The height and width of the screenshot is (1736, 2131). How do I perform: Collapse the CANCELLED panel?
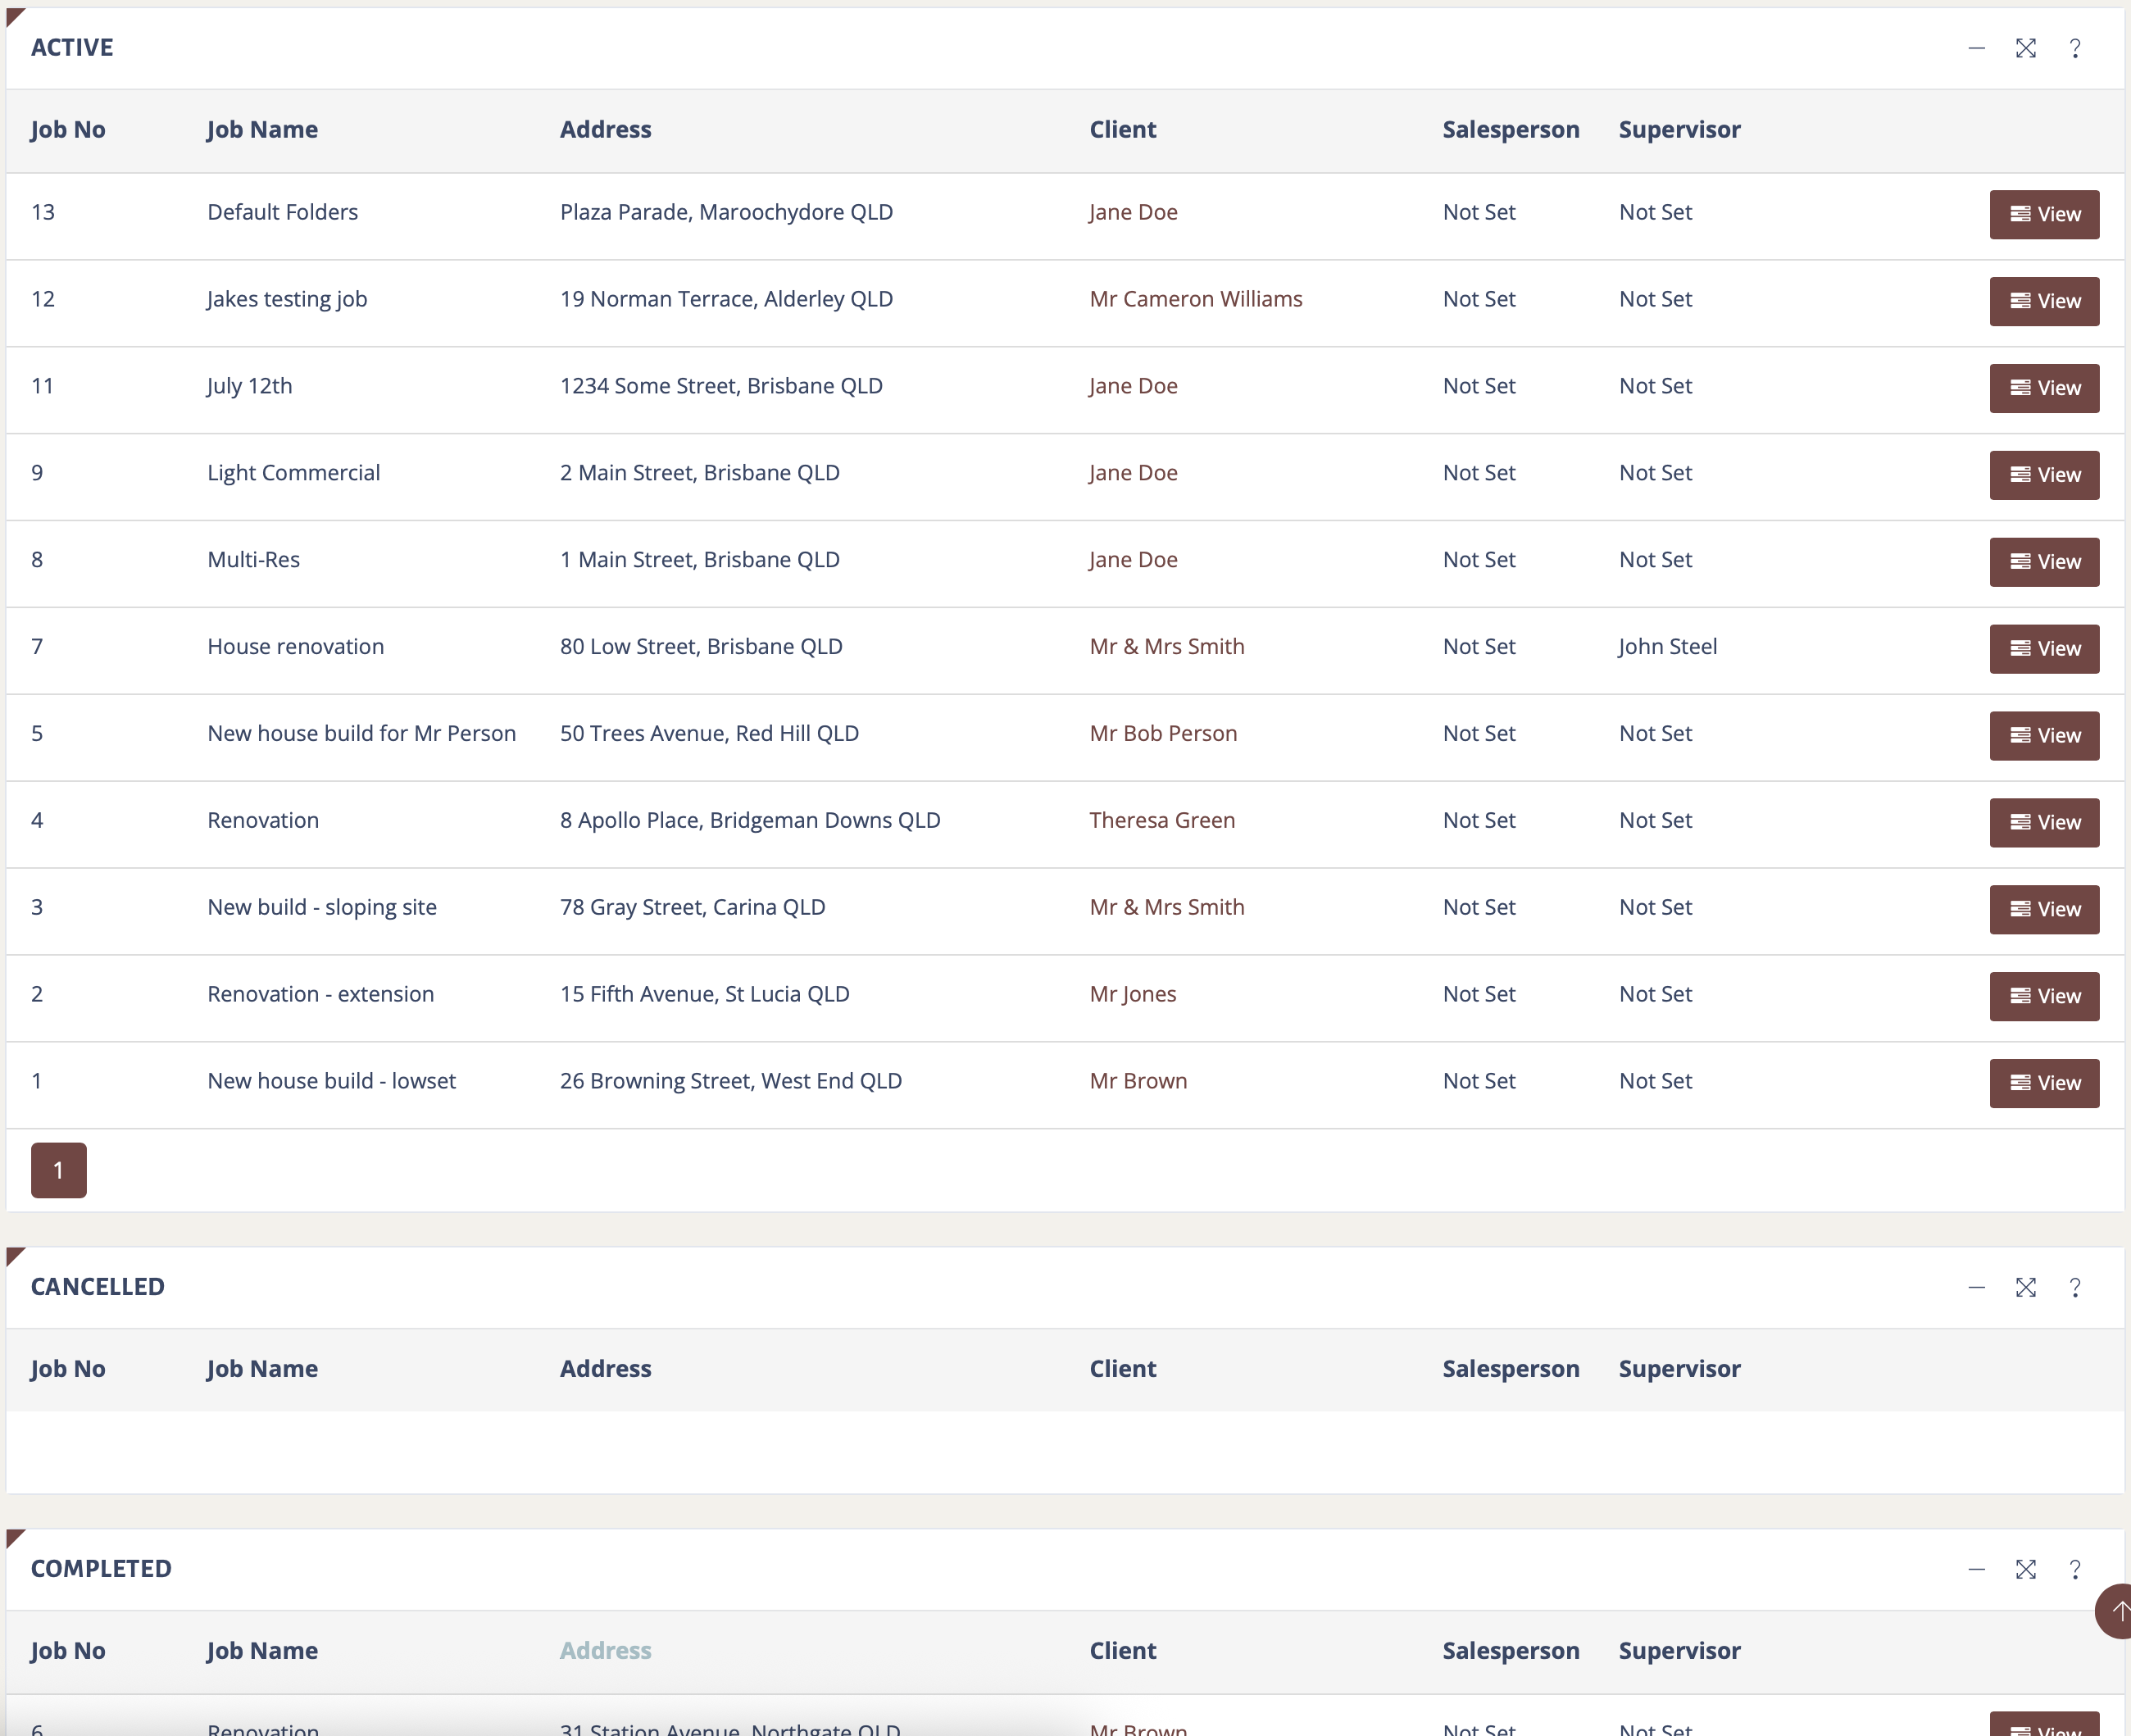pyautogui.click(x=1976, y=1287)
